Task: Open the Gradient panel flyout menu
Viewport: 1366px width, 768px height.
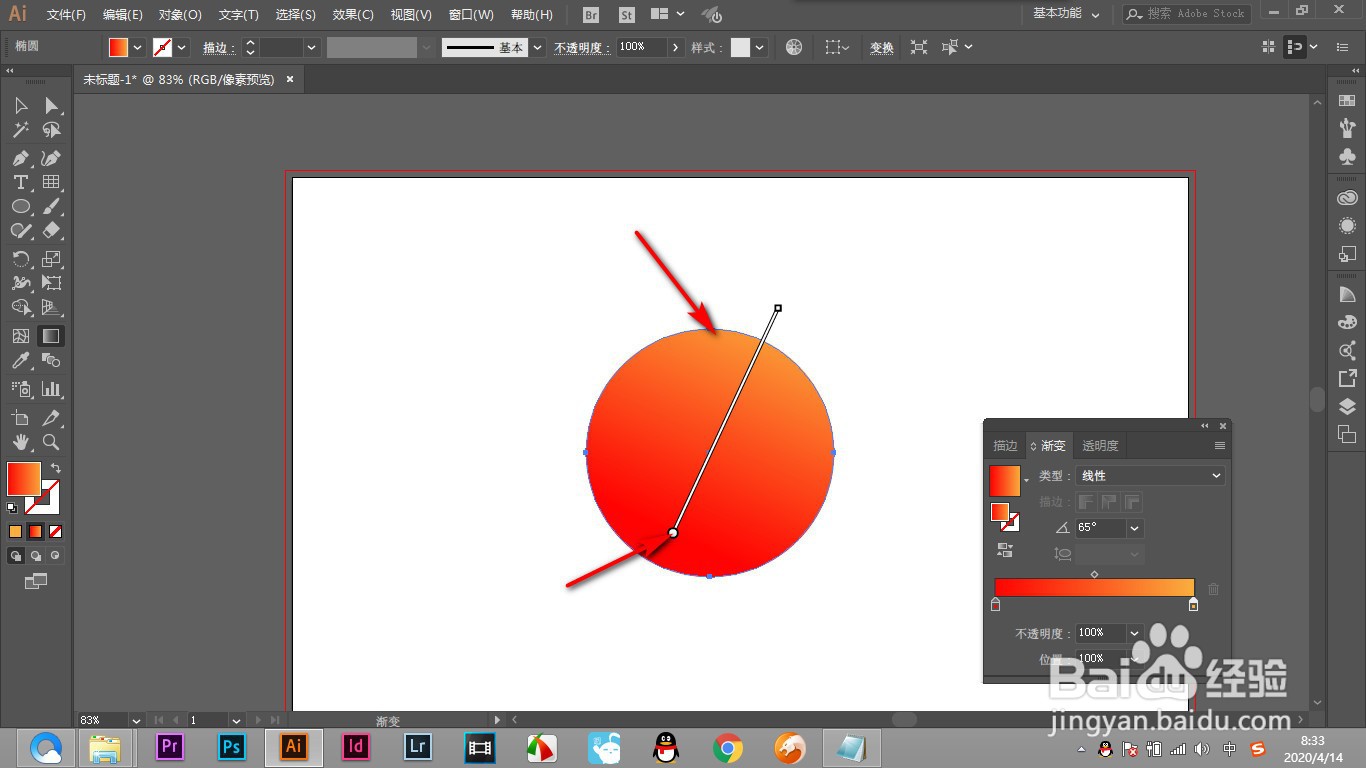Action: (x=1219, y=446)
